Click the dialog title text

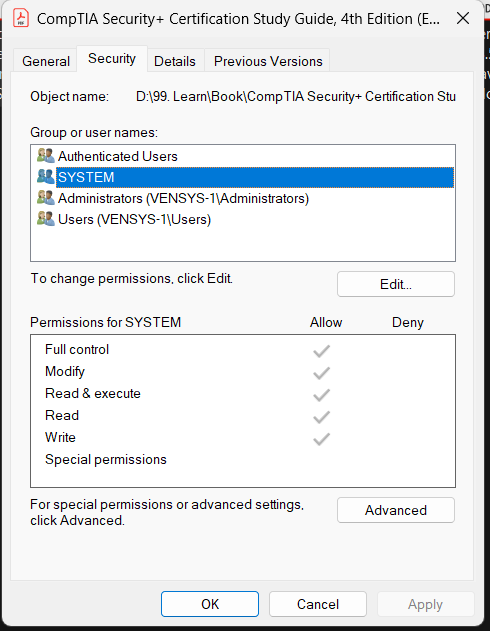pos(238,19)
